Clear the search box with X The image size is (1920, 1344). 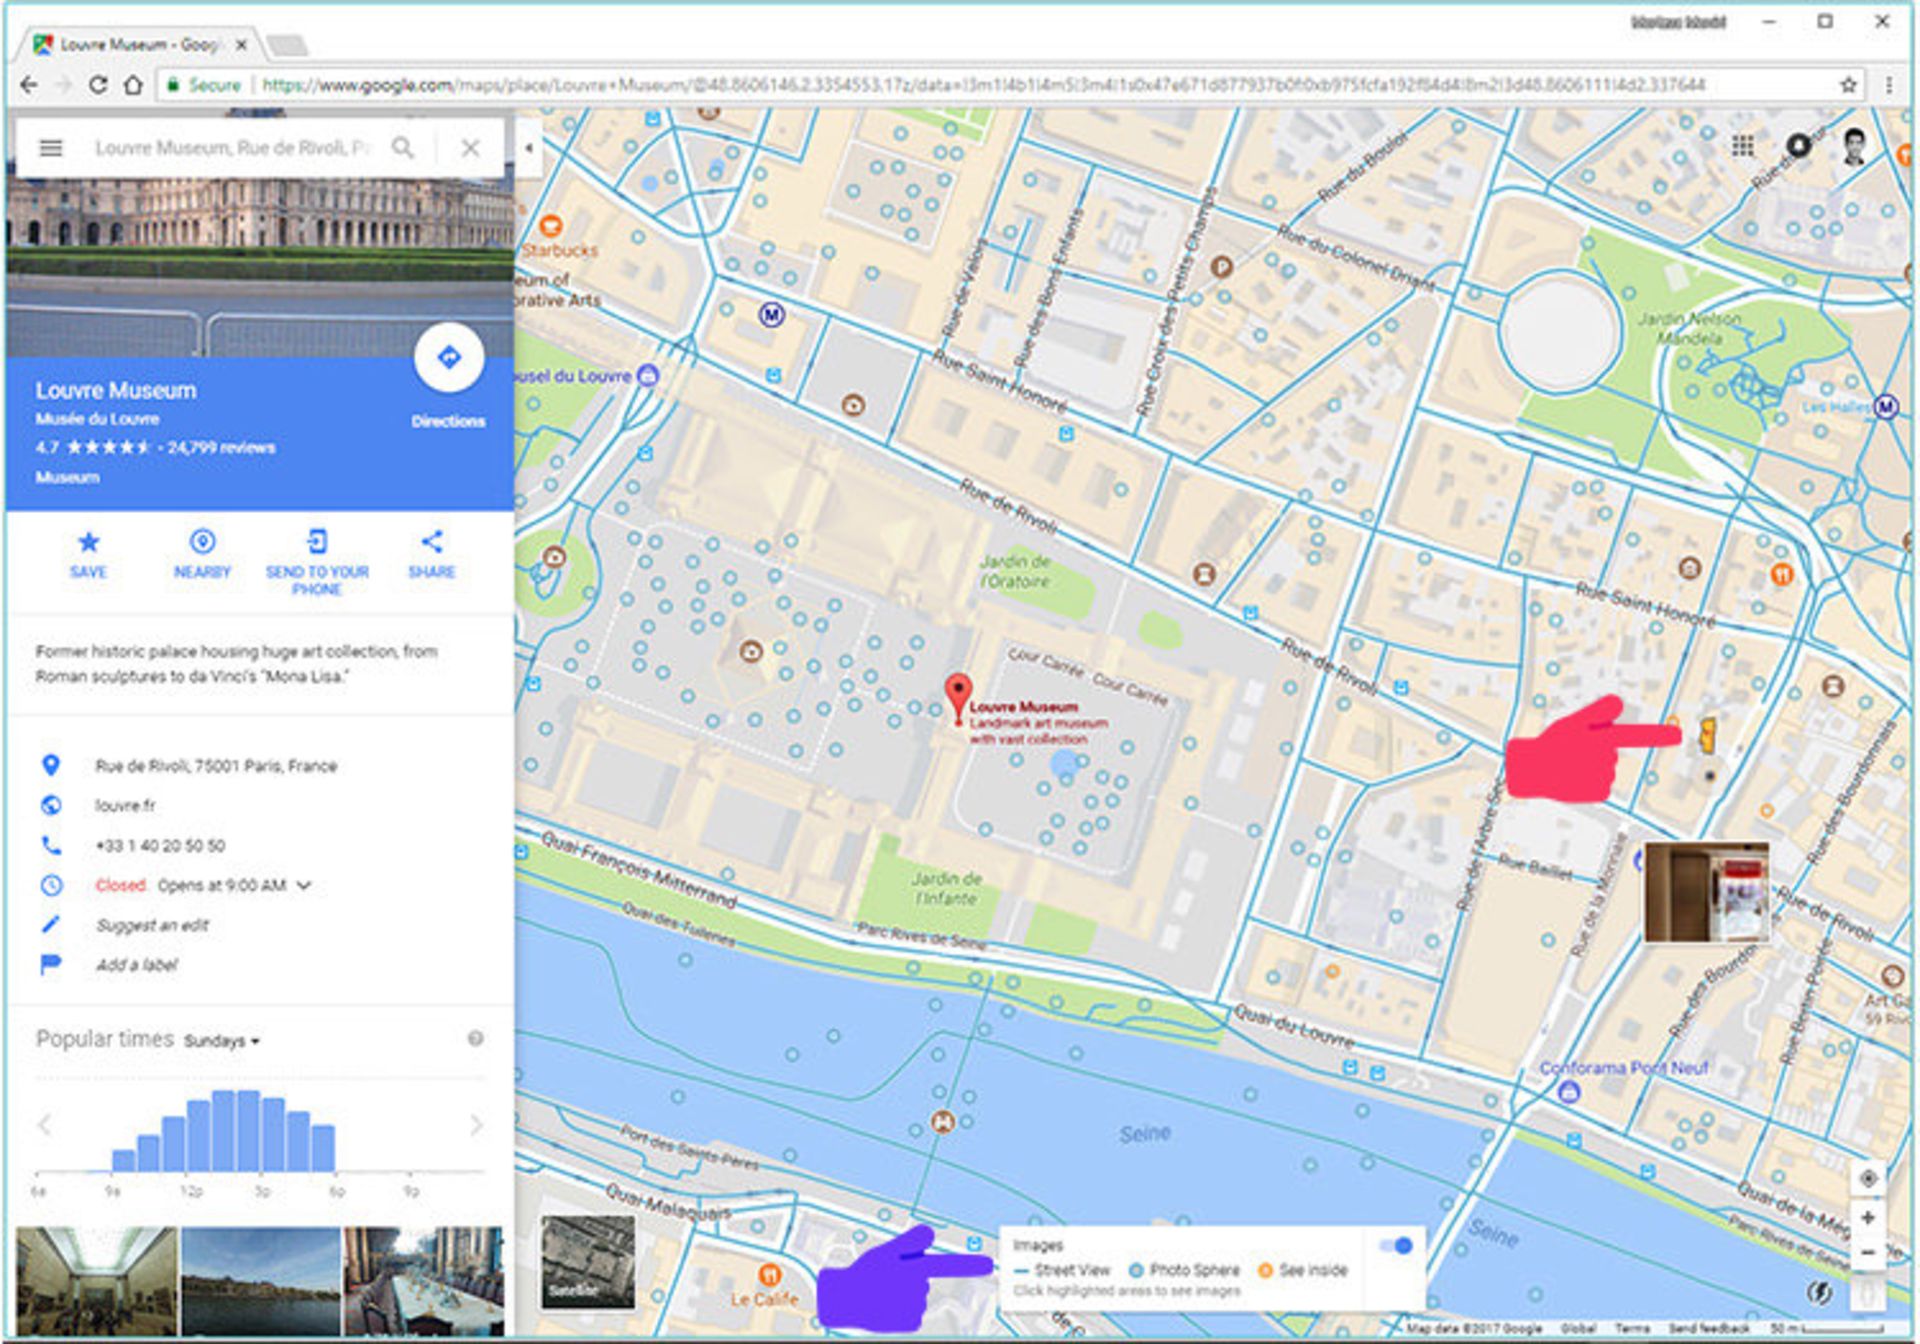pos(470,148)
